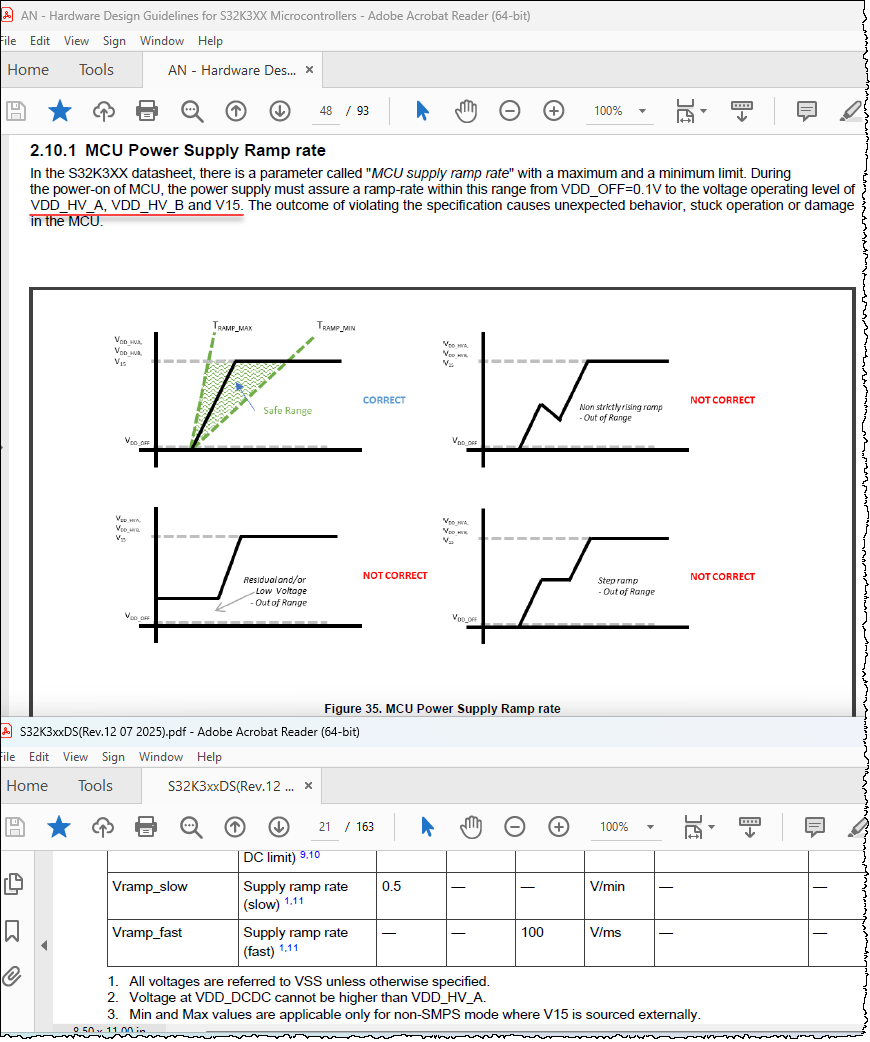This screenshot has height=1042, width=870.
Task: Print the S32K3xxDS datasheet
Action: point(146,827)
